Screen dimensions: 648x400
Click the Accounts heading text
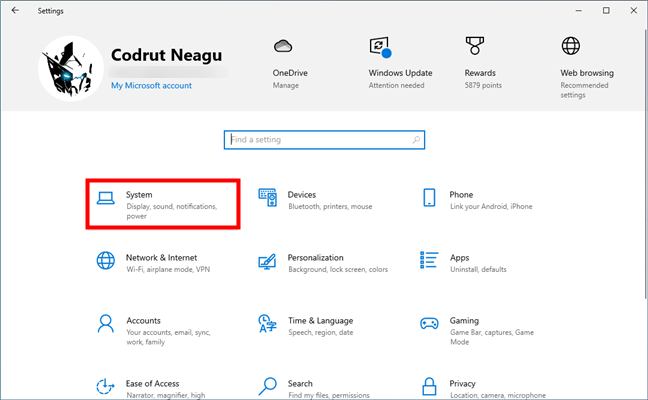coord(143,321)
